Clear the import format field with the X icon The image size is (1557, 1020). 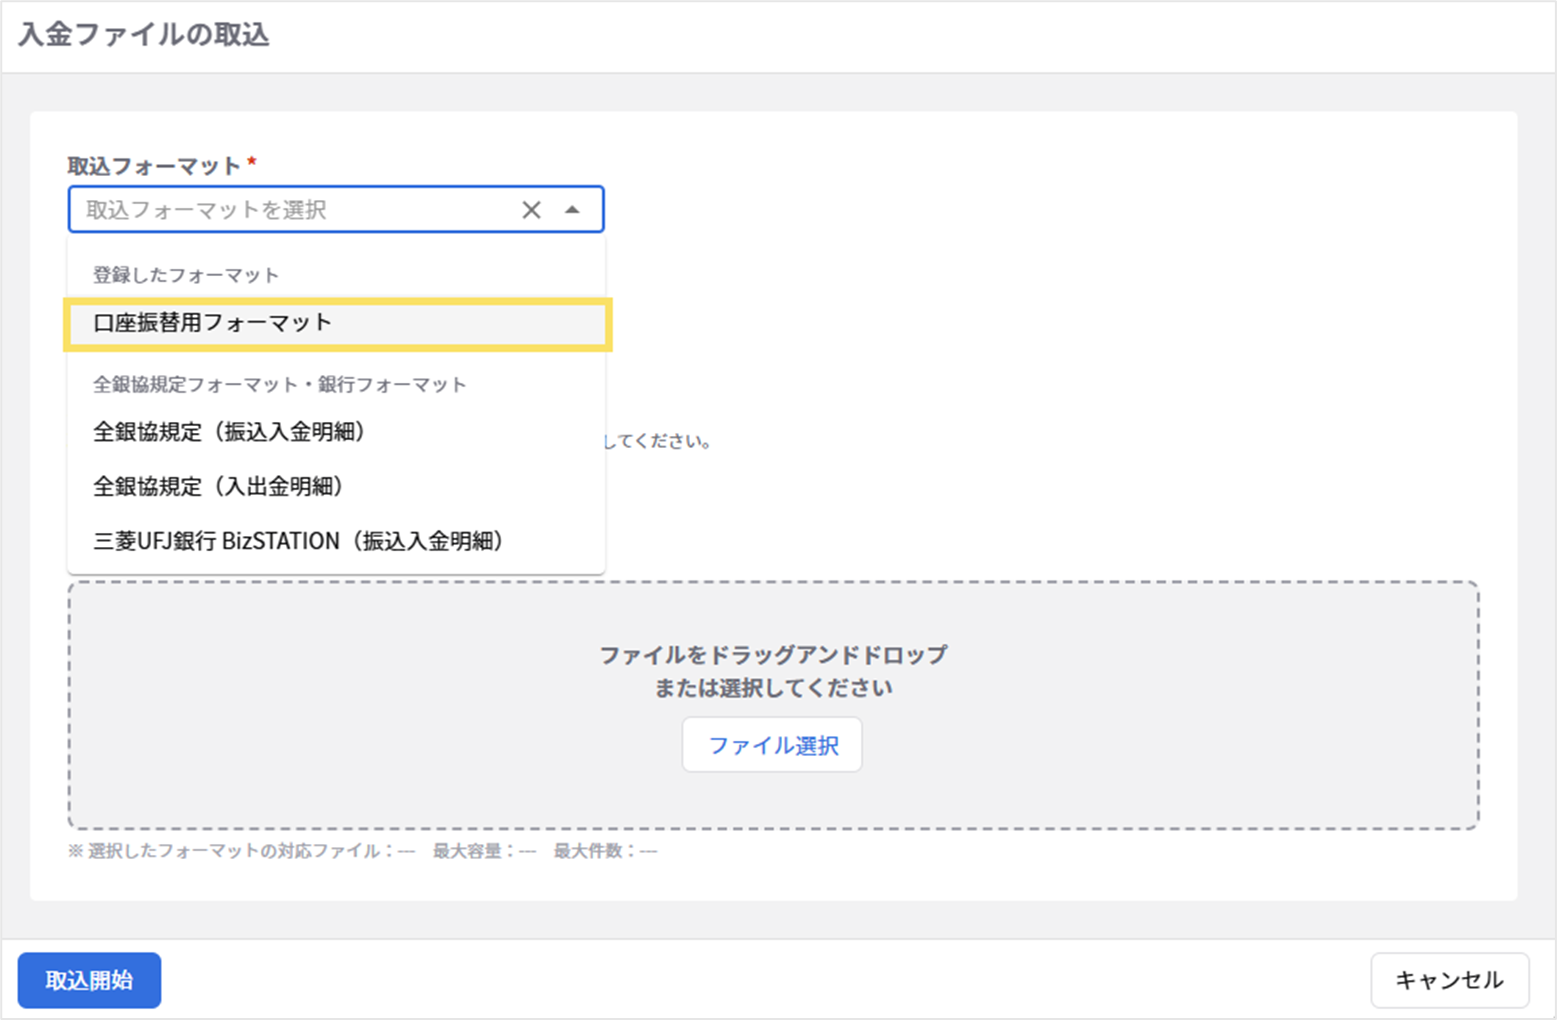pos(531,210)
